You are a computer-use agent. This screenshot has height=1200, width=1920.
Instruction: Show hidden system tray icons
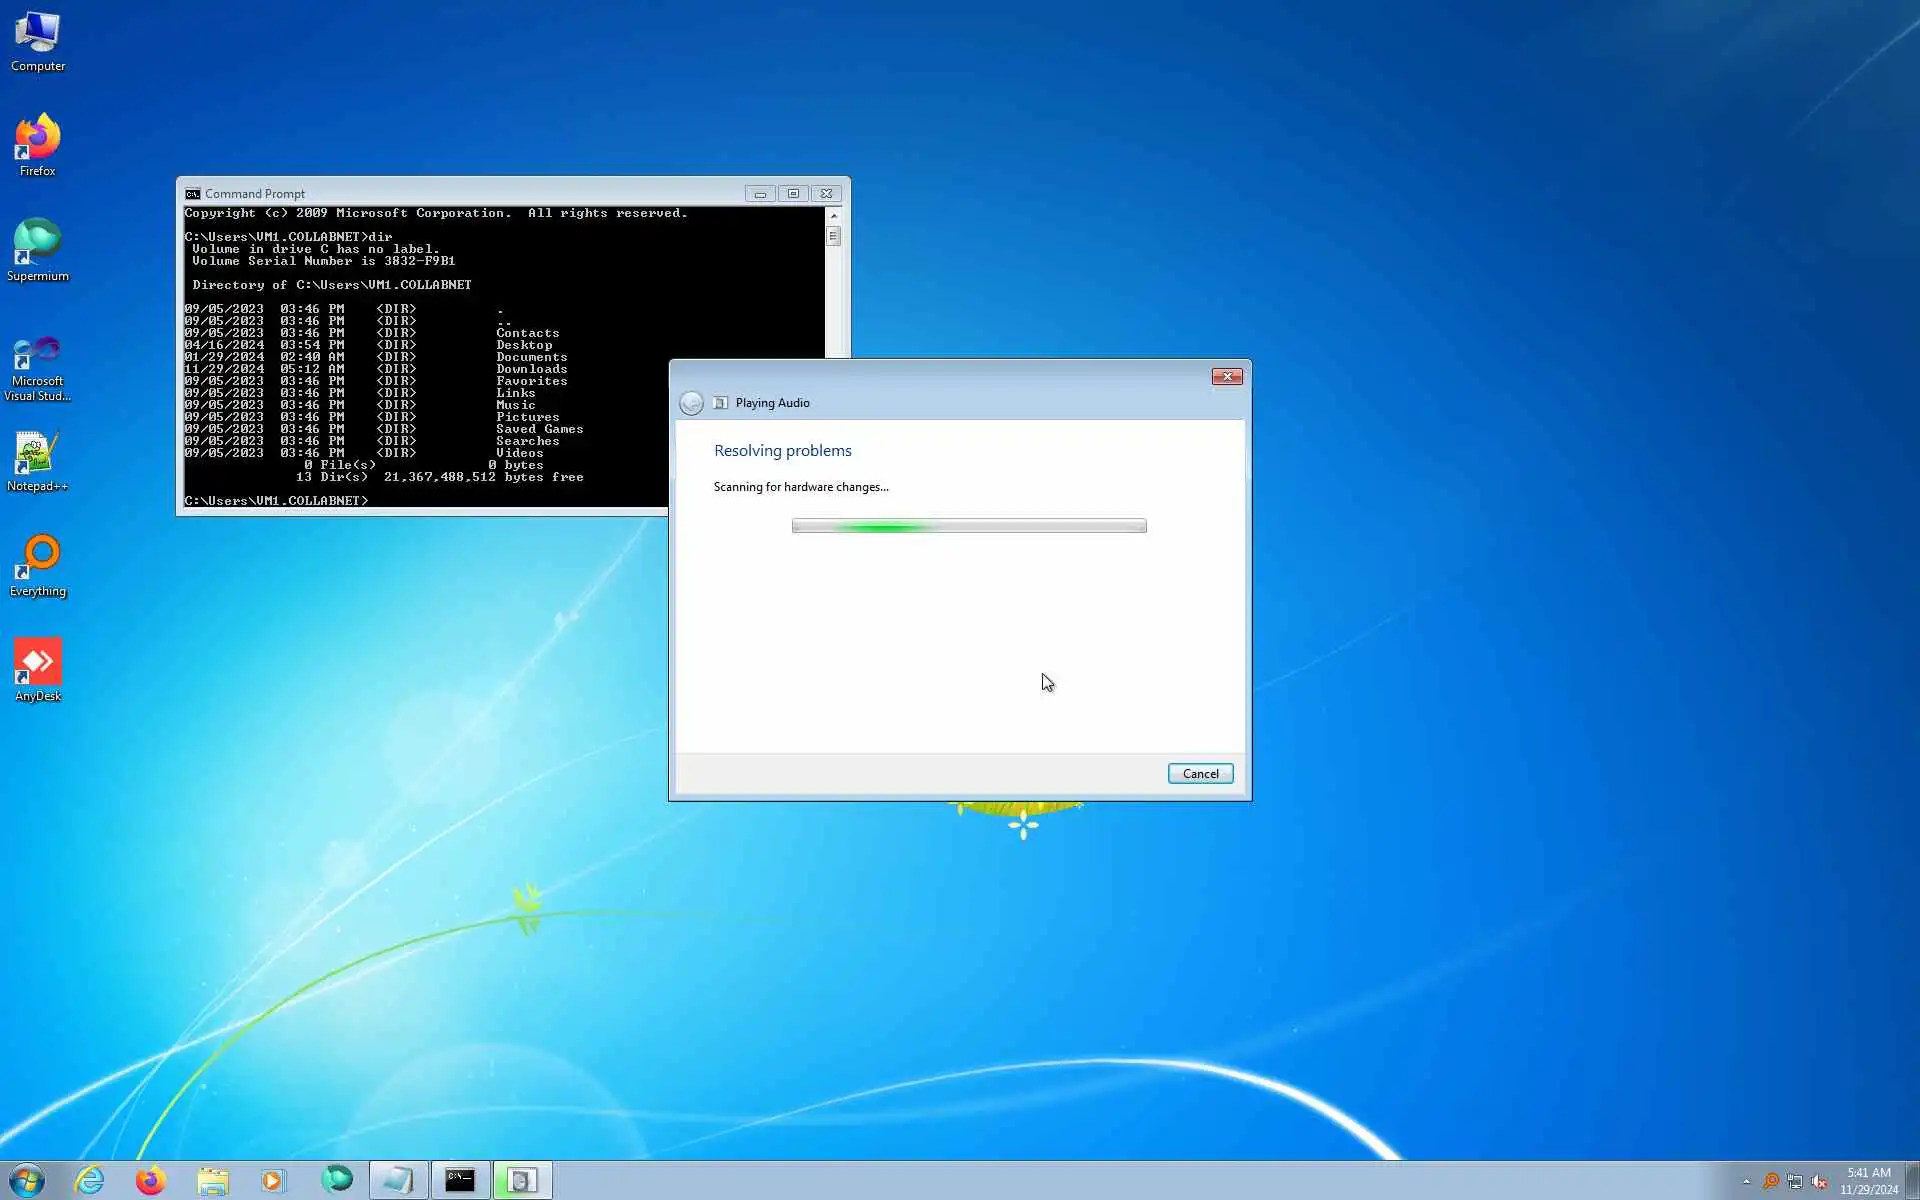[x=1746, y=1181]
